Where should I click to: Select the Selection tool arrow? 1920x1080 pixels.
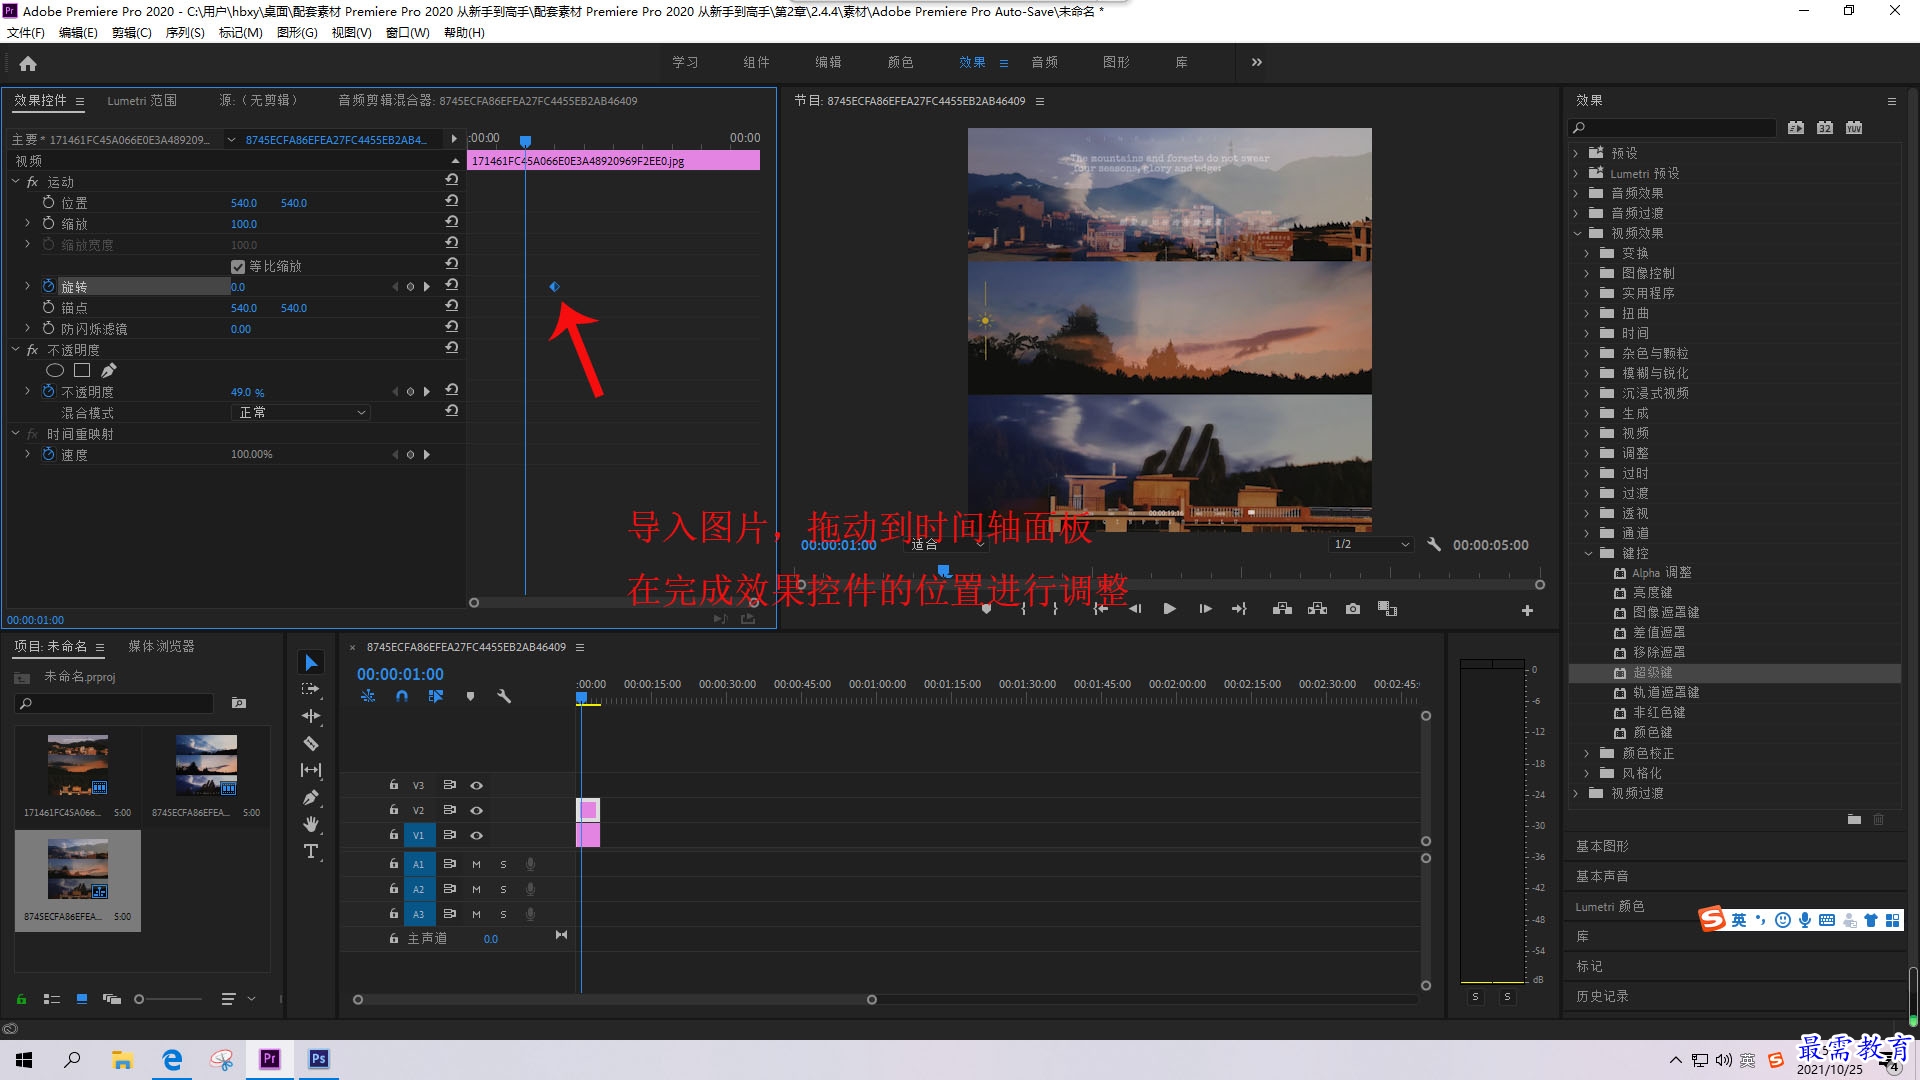(x=311, y=663)
